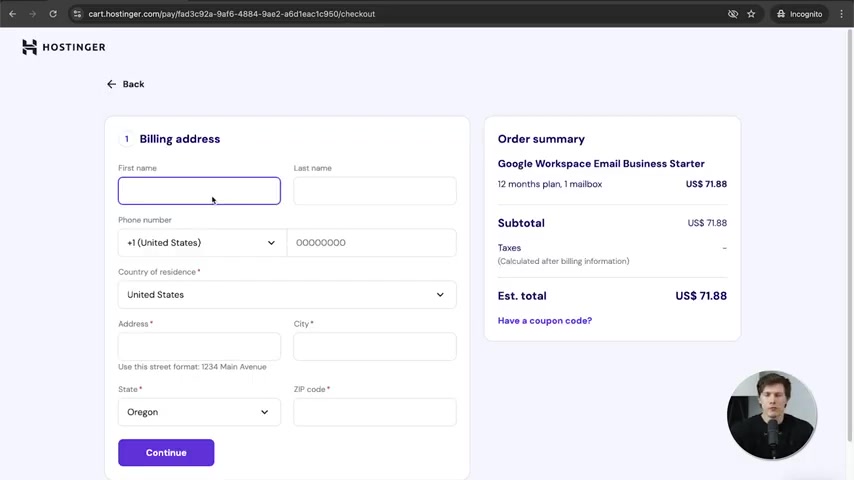Click the '(Calculated after billing information)' note

click(563, 261)
